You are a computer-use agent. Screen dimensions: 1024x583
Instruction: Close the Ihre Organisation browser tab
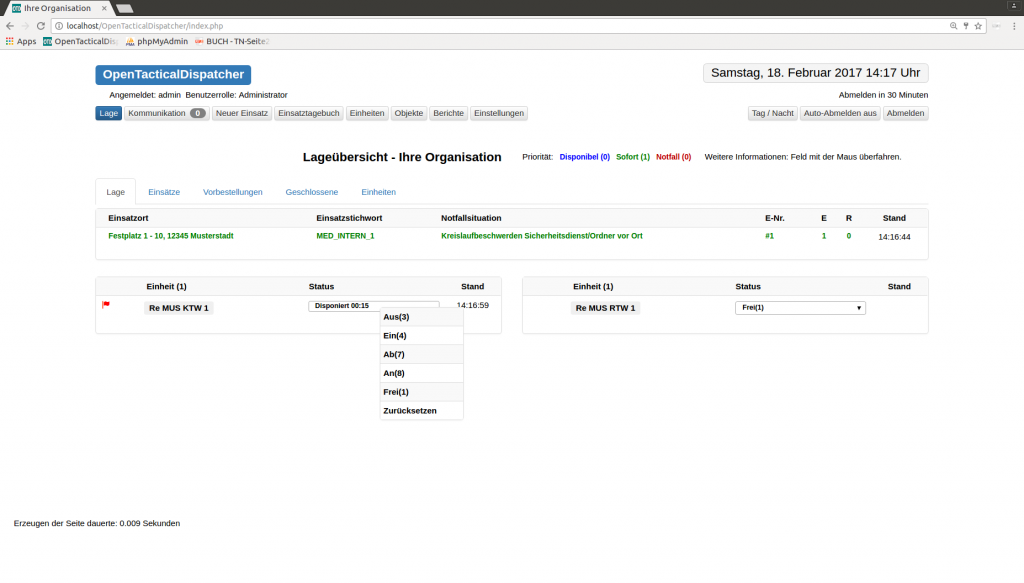(104, 8)
